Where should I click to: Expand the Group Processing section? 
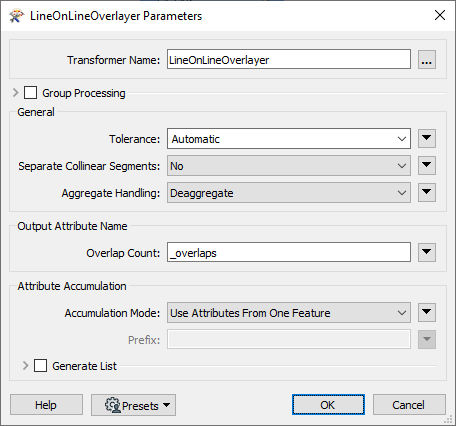[15, 93]
